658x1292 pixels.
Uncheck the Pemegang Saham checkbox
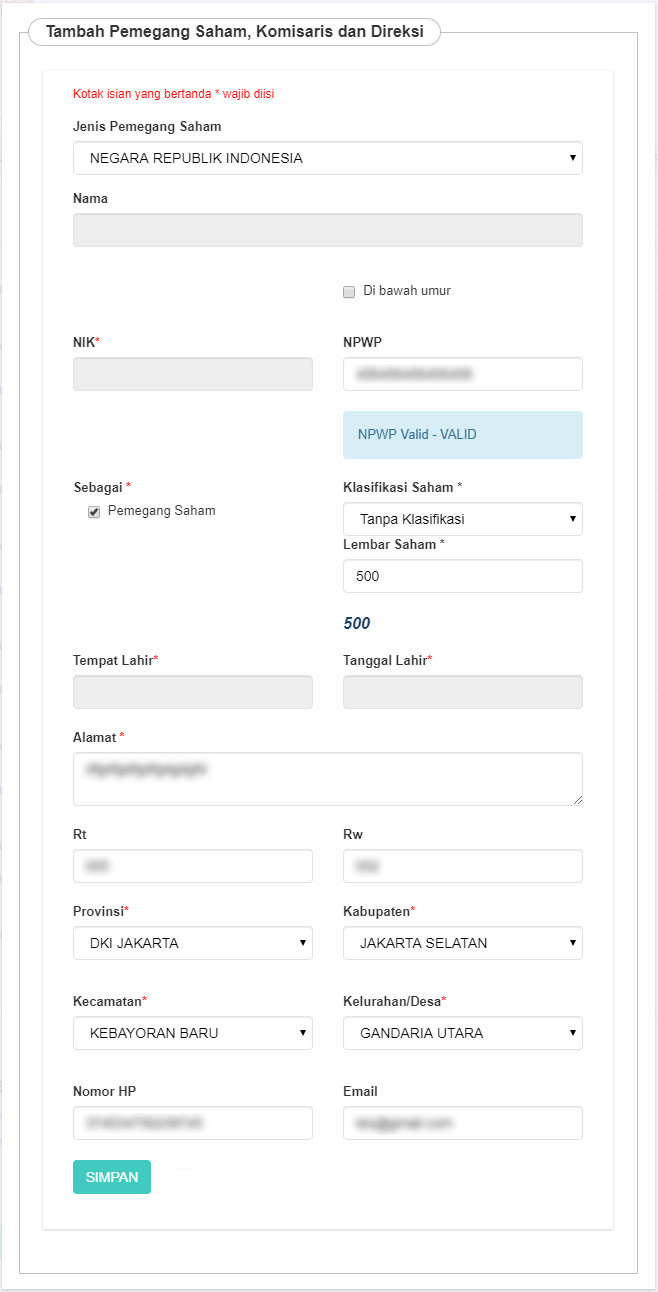pos(94,512)
